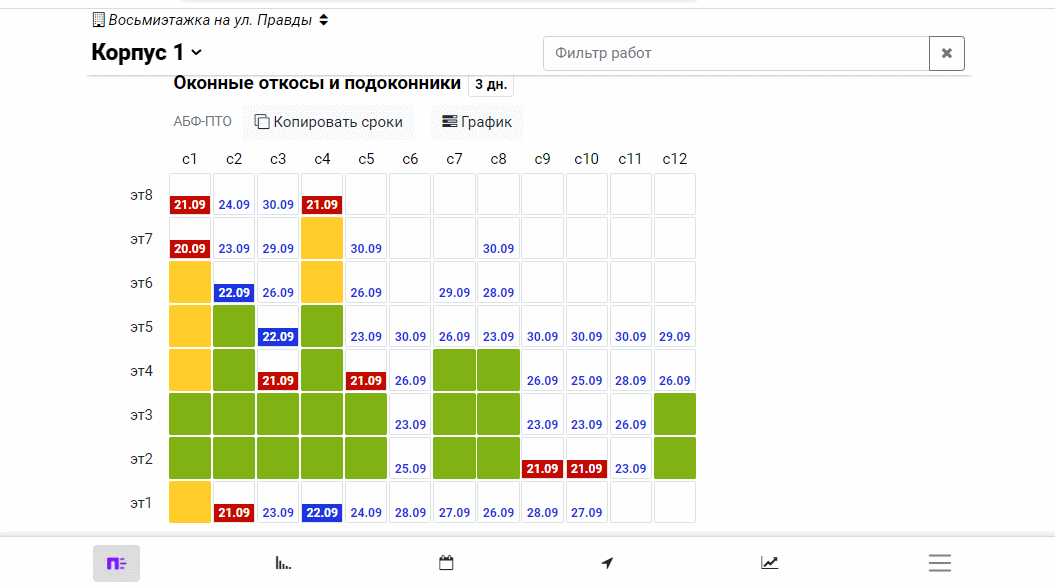
Task: Click the с6 section column header
Action: (x=410, y=159)
